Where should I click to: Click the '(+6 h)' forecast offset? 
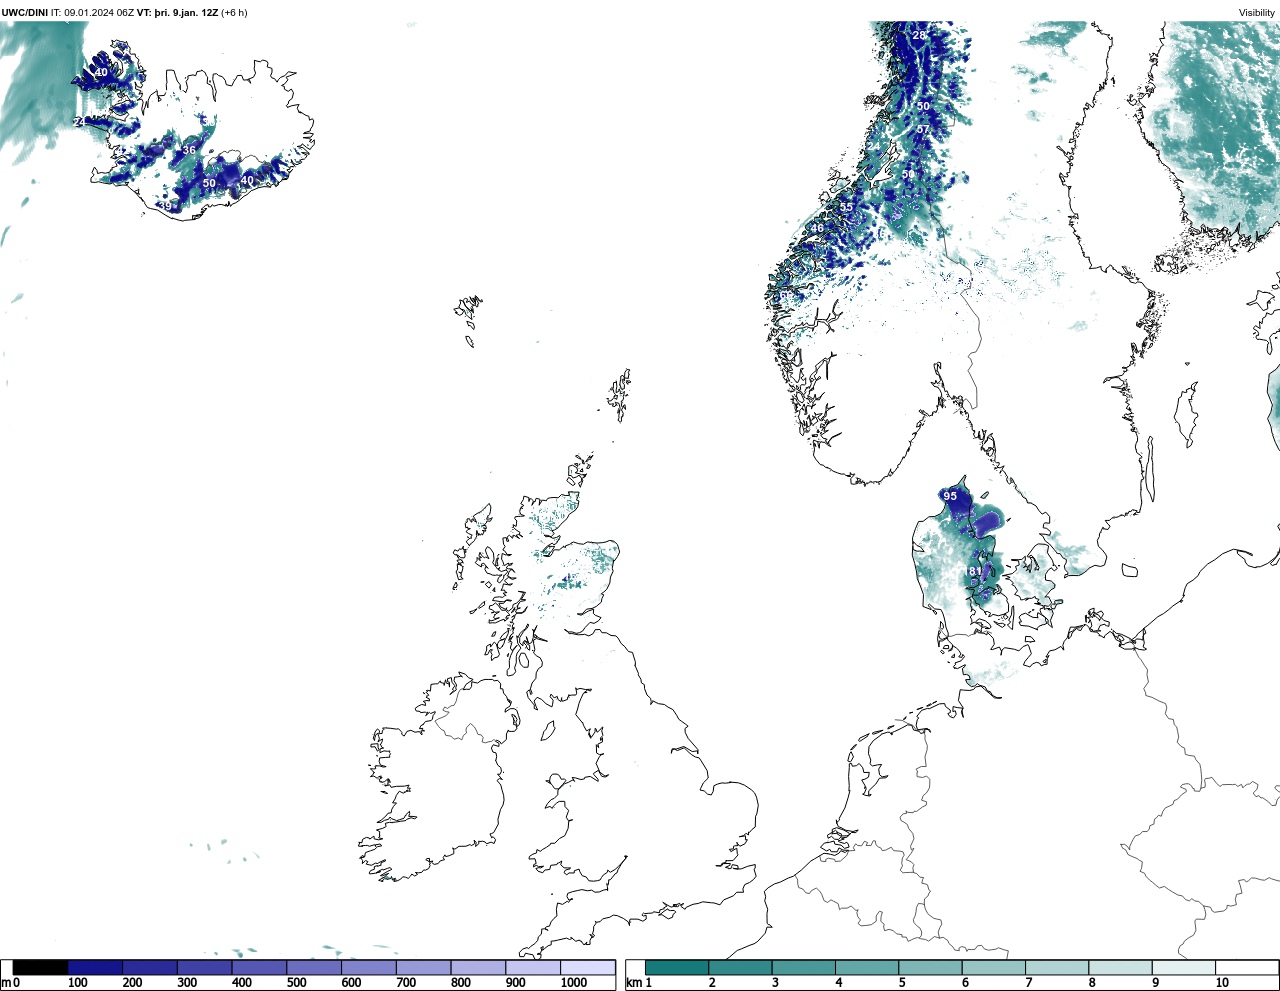235,12
